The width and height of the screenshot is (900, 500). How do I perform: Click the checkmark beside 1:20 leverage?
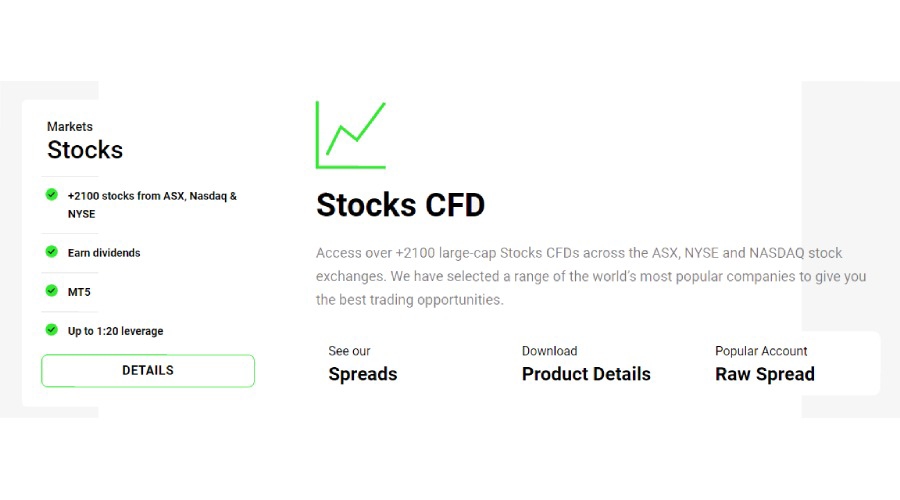tap(52, 329)
